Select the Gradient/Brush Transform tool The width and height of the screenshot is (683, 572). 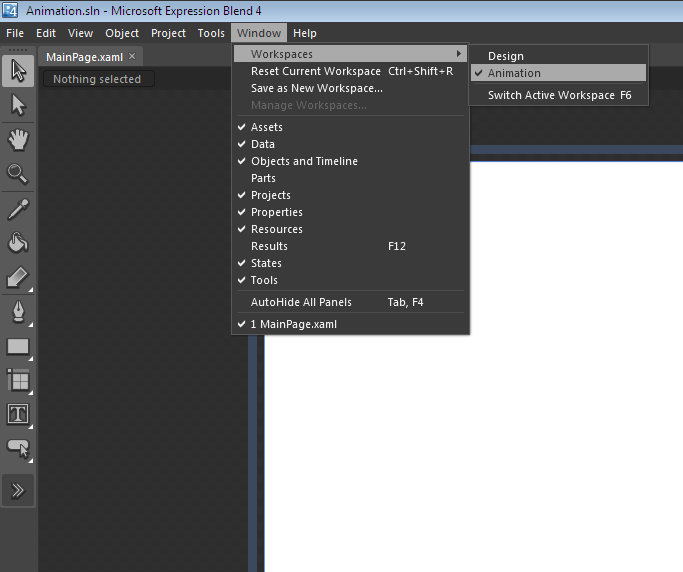tap(18, 278)
